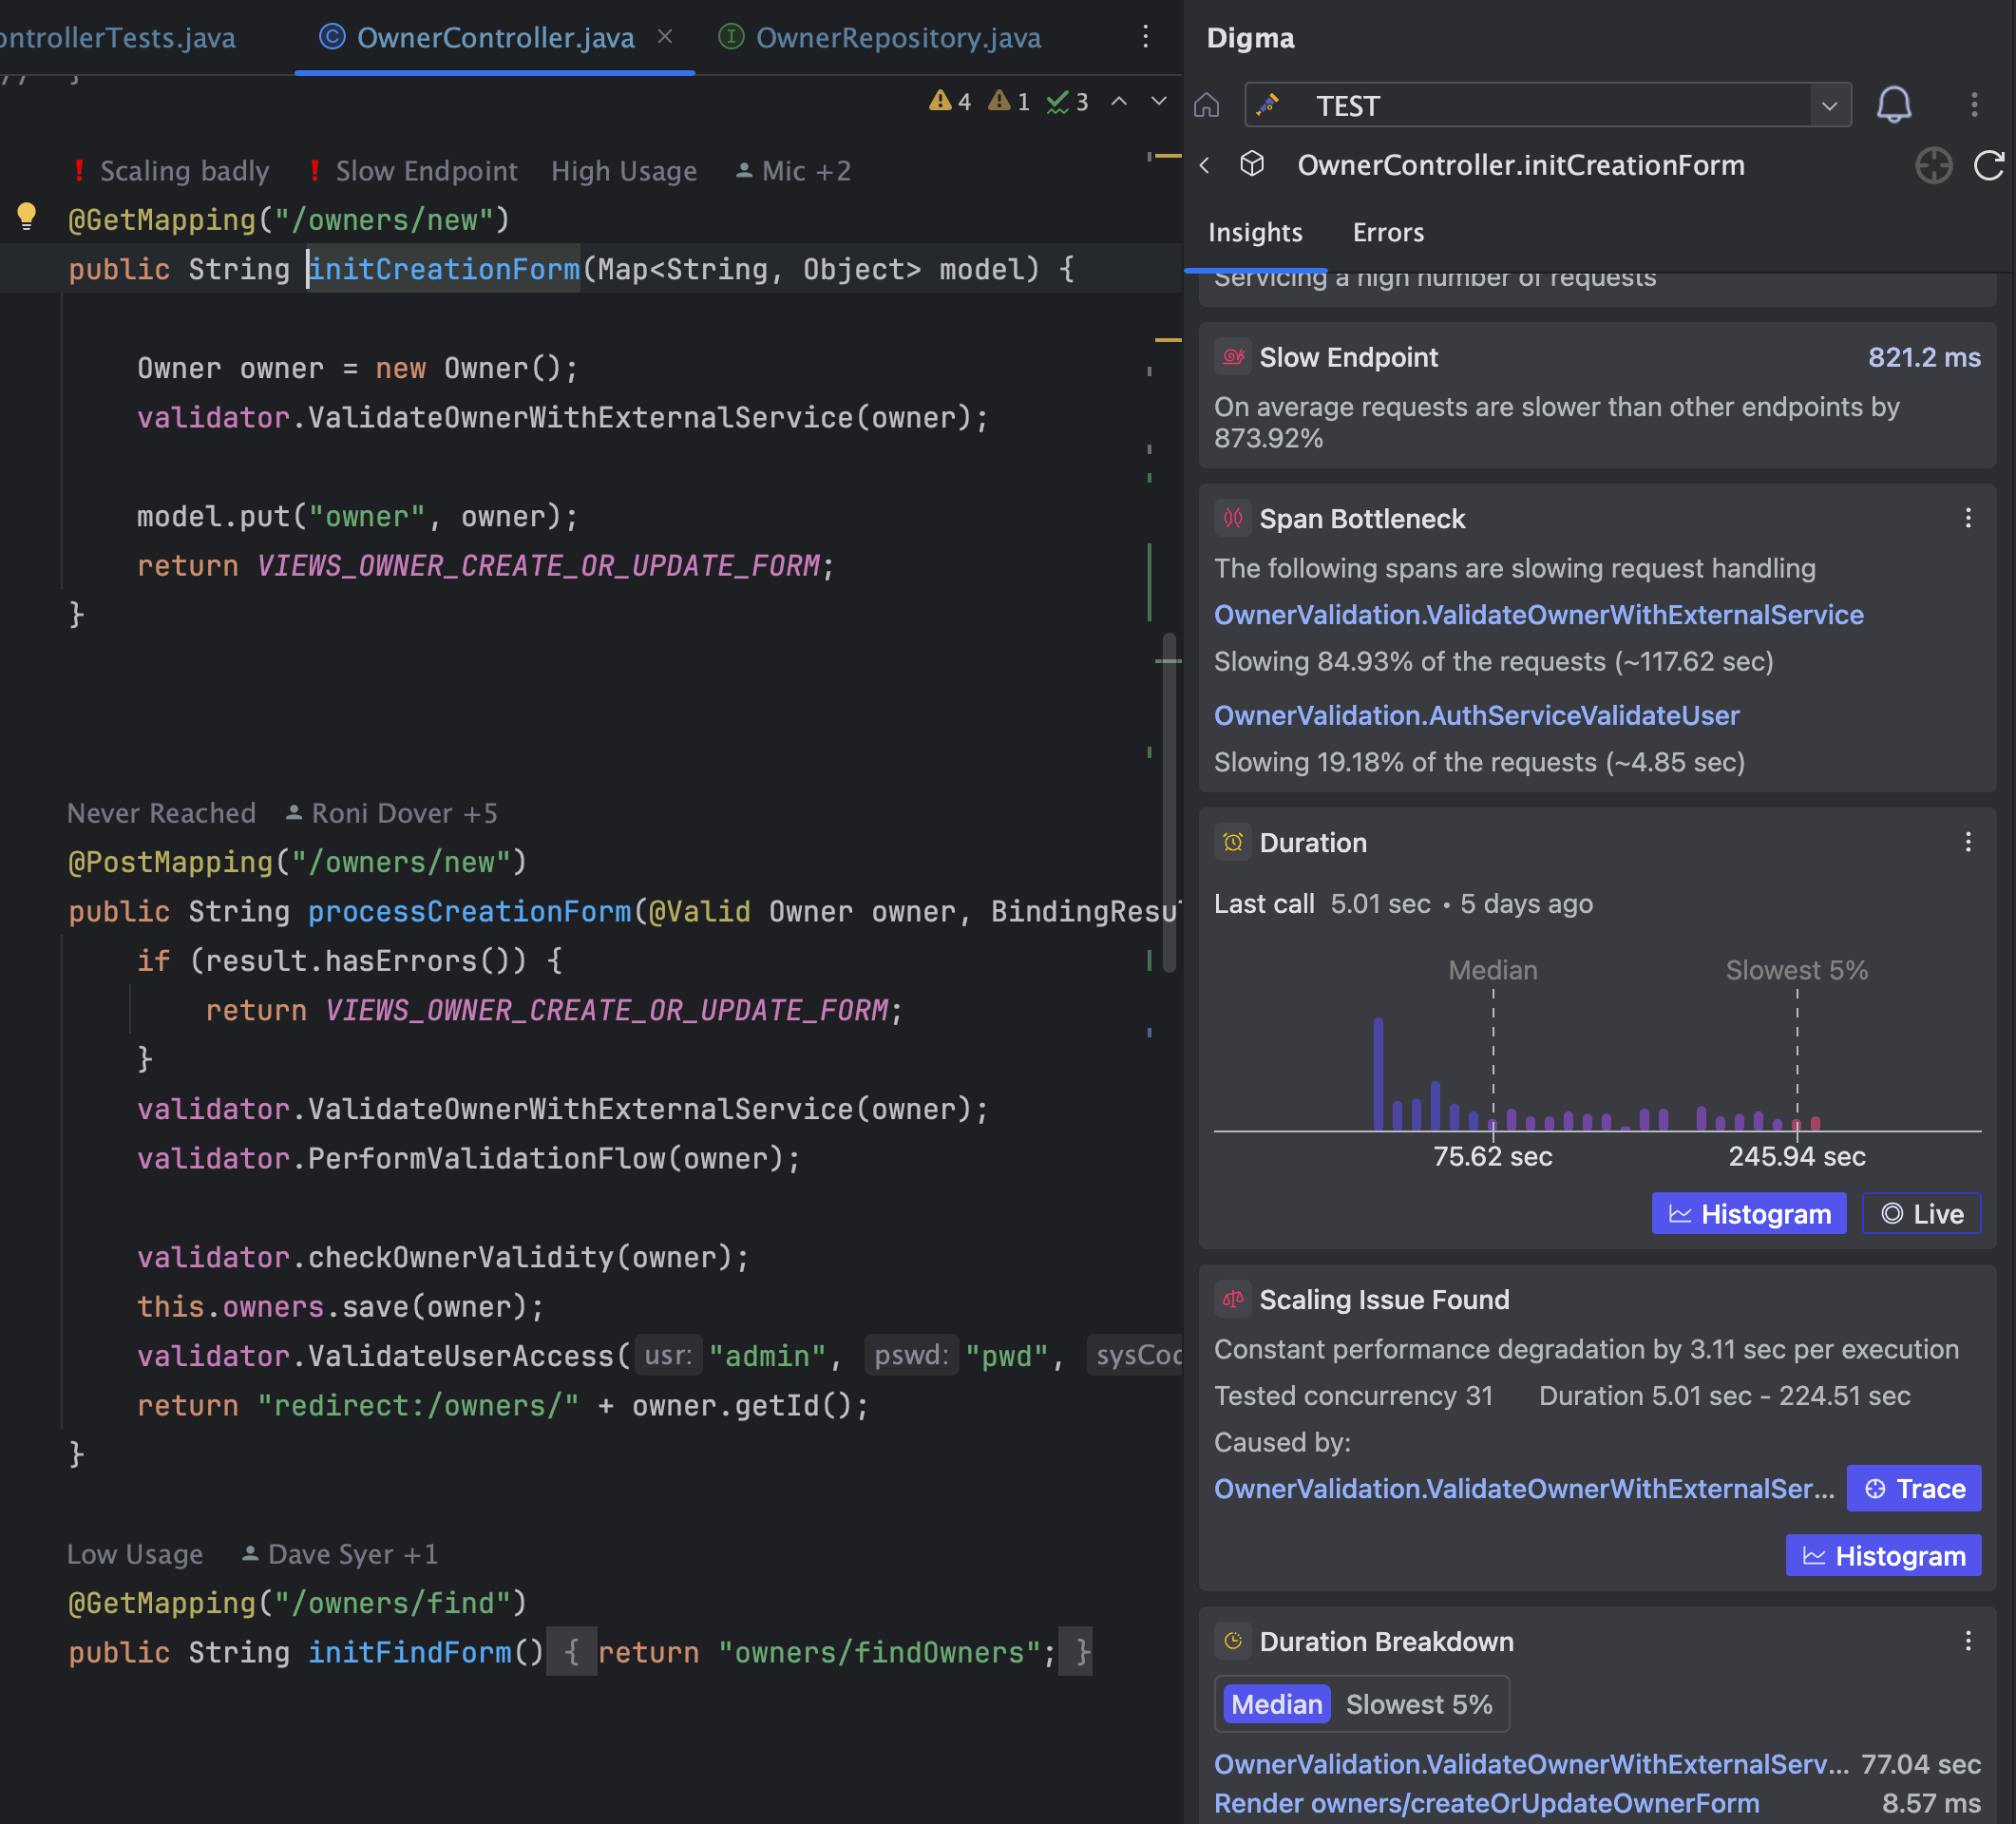Open the TEST environment dropdown
2016x1824 pixels.
pyautogui.click(x=1547, y=105)
